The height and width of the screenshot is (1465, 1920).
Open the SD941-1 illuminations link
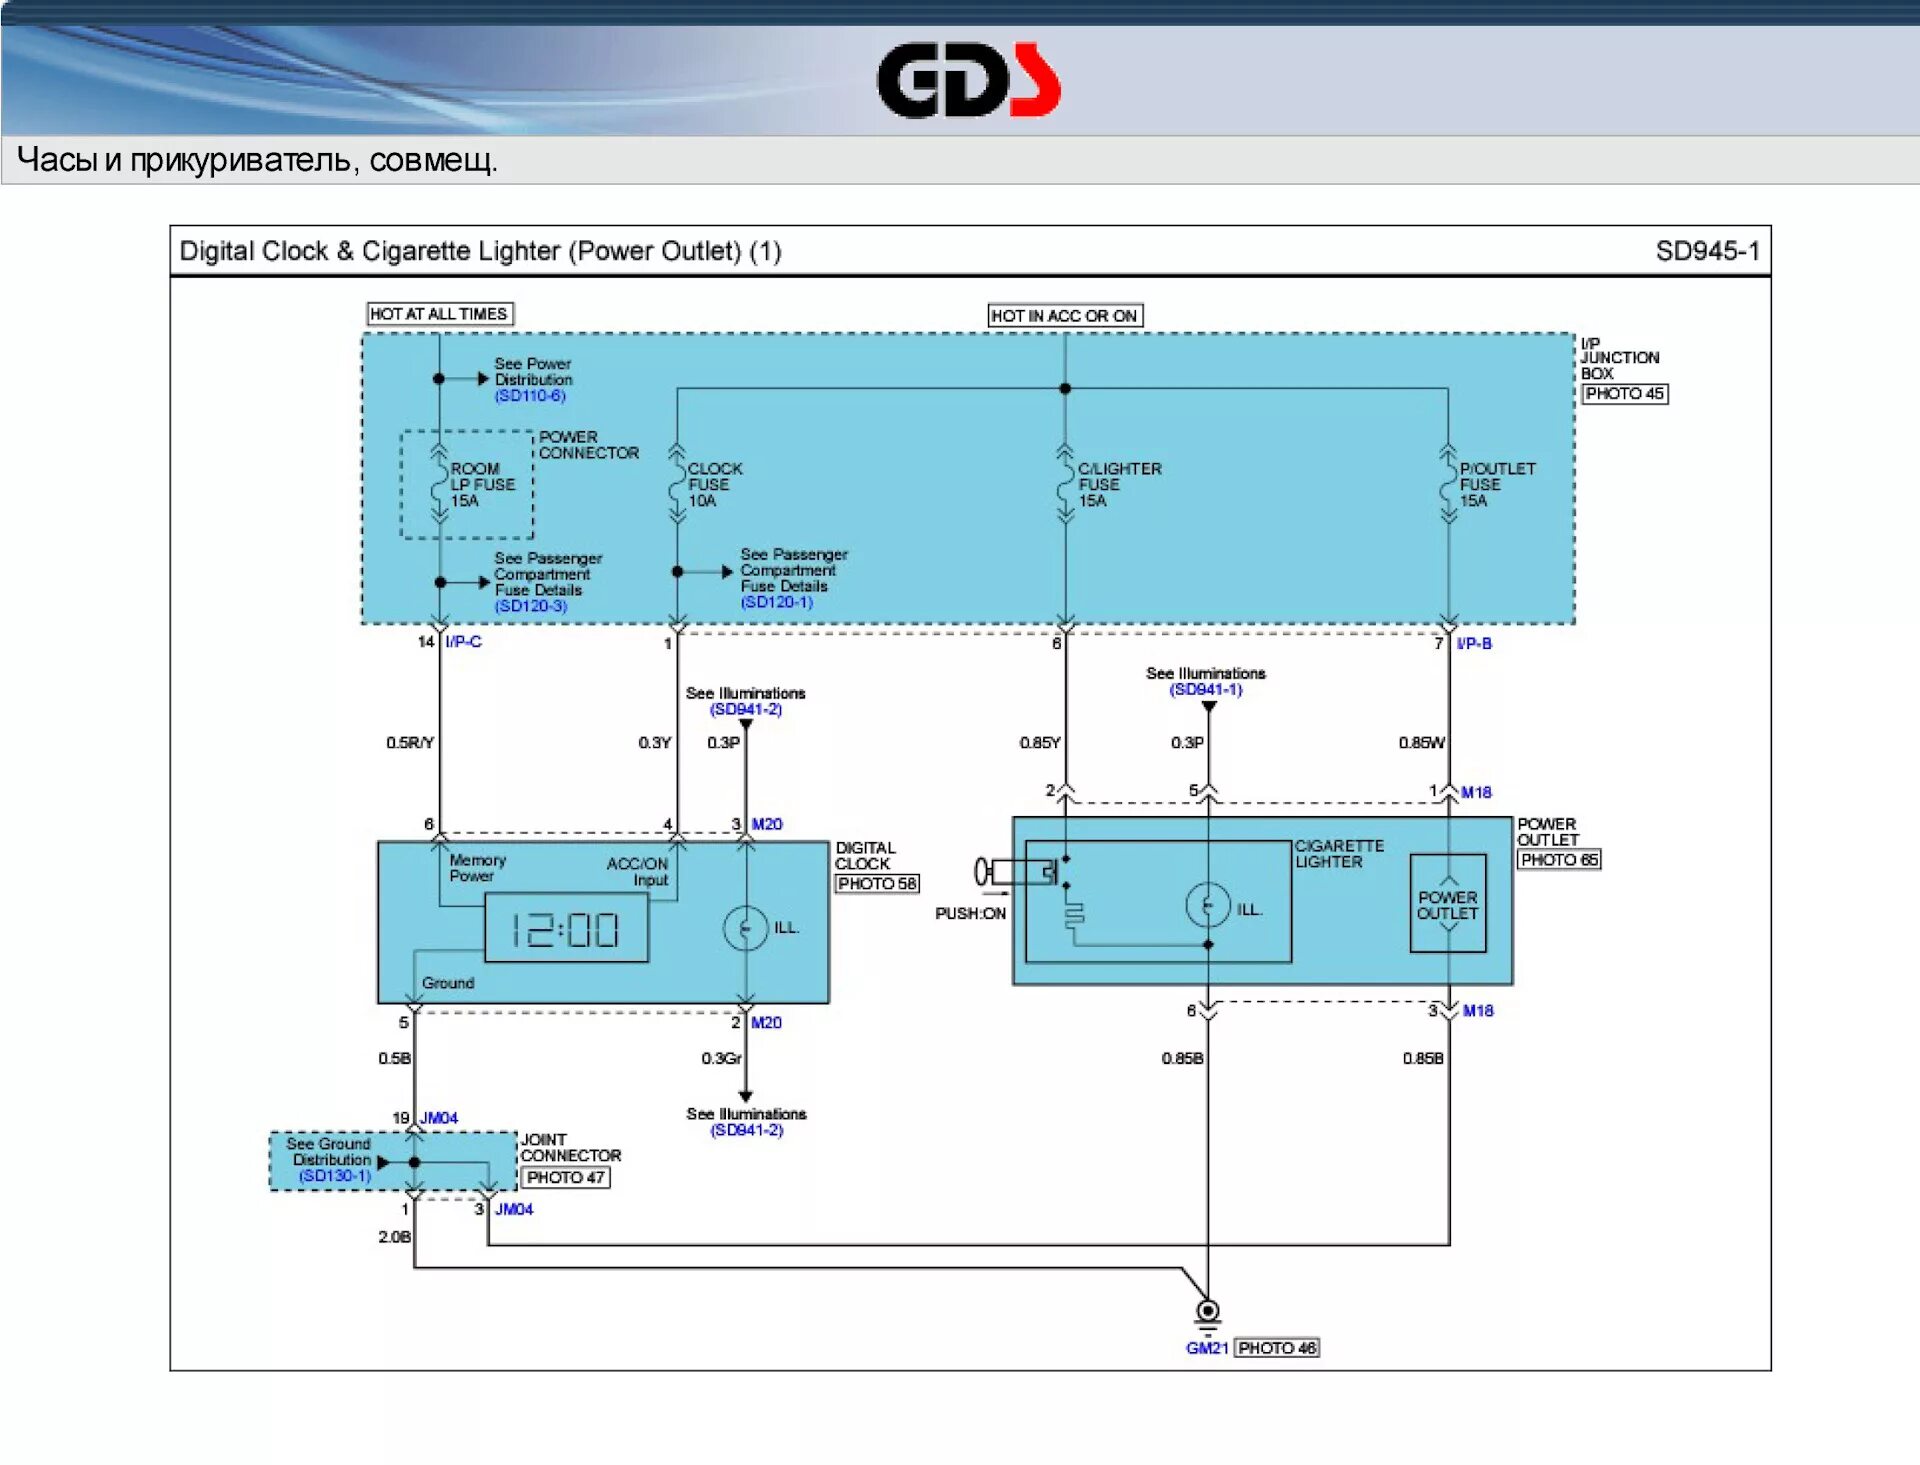point(1206,689)
